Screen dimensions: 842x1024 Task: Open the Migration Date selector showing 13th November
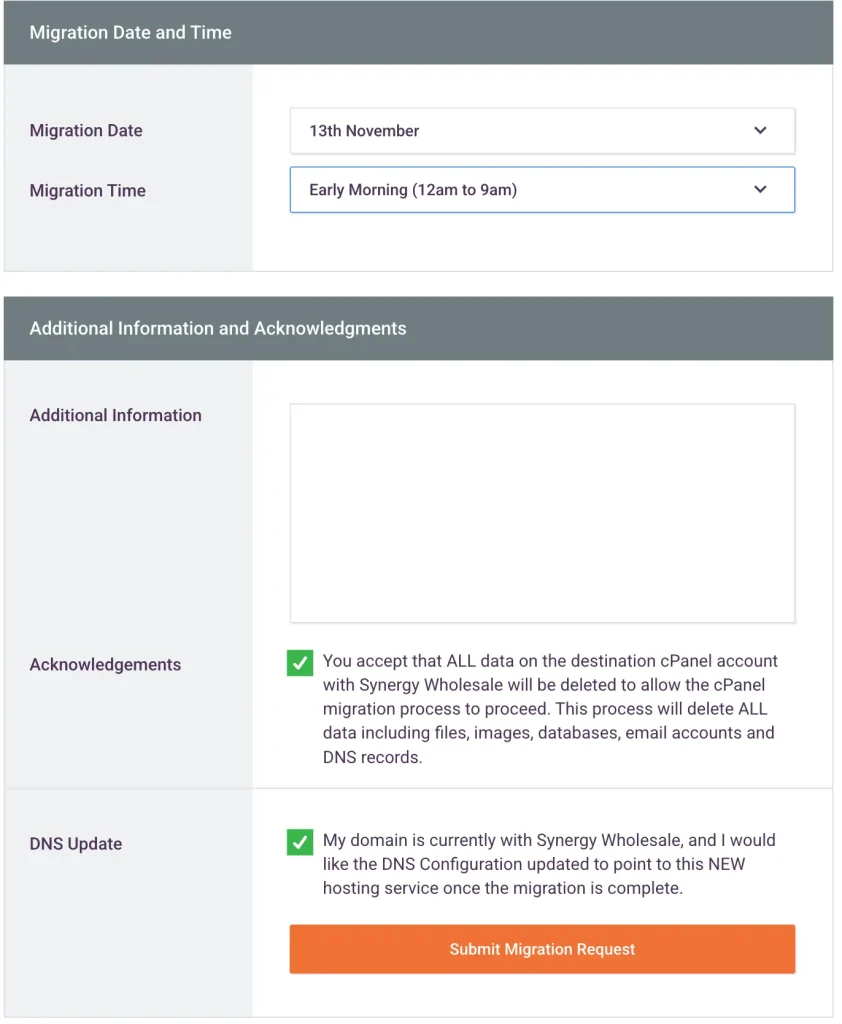542,130
